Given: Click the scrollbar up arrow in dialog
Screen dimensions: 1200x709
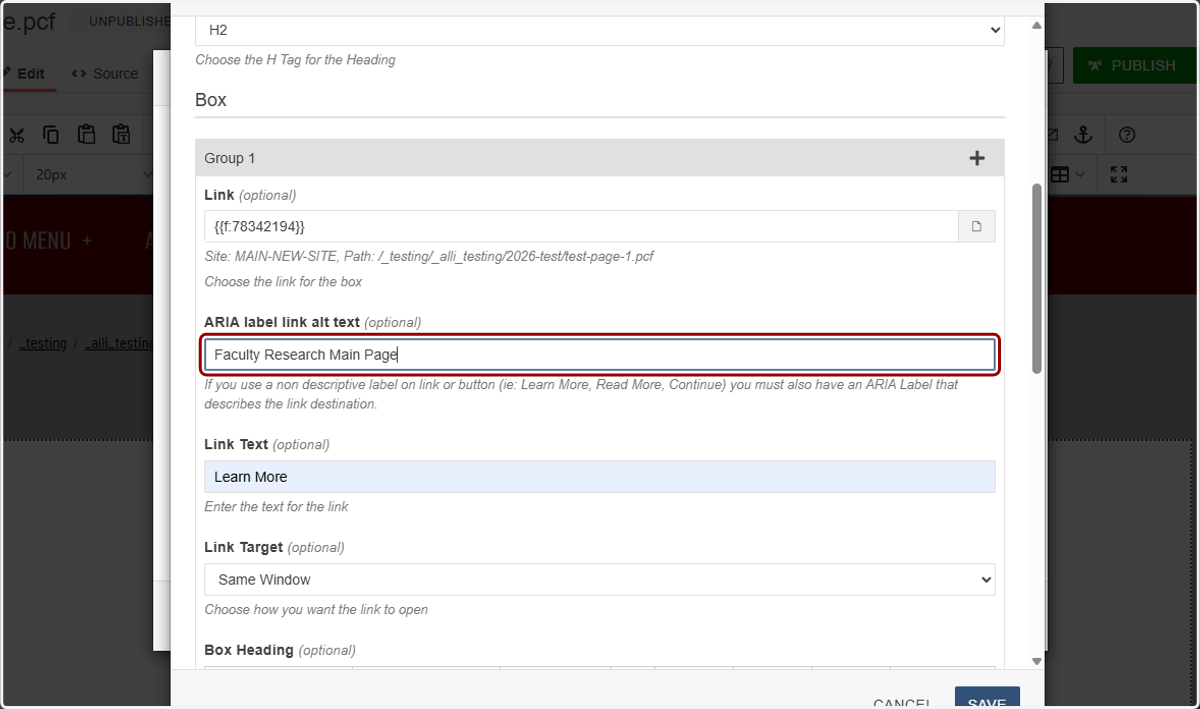Looking at the screenshot, I should pos(1036,25).
